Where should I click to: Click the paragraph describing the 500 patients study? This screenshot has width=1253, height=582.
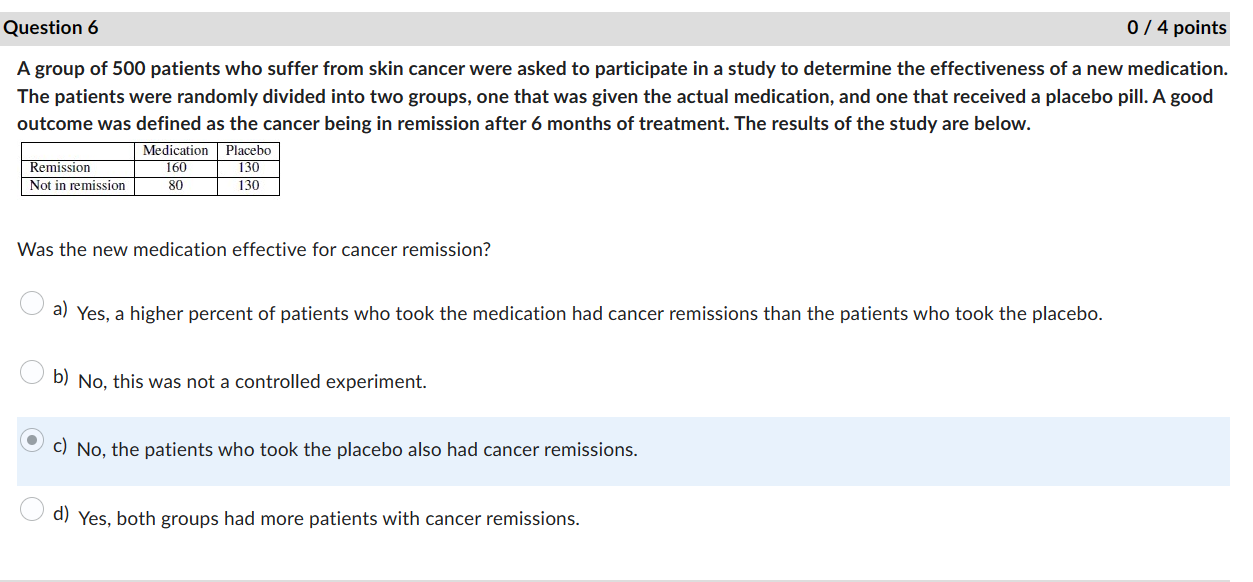622,97
